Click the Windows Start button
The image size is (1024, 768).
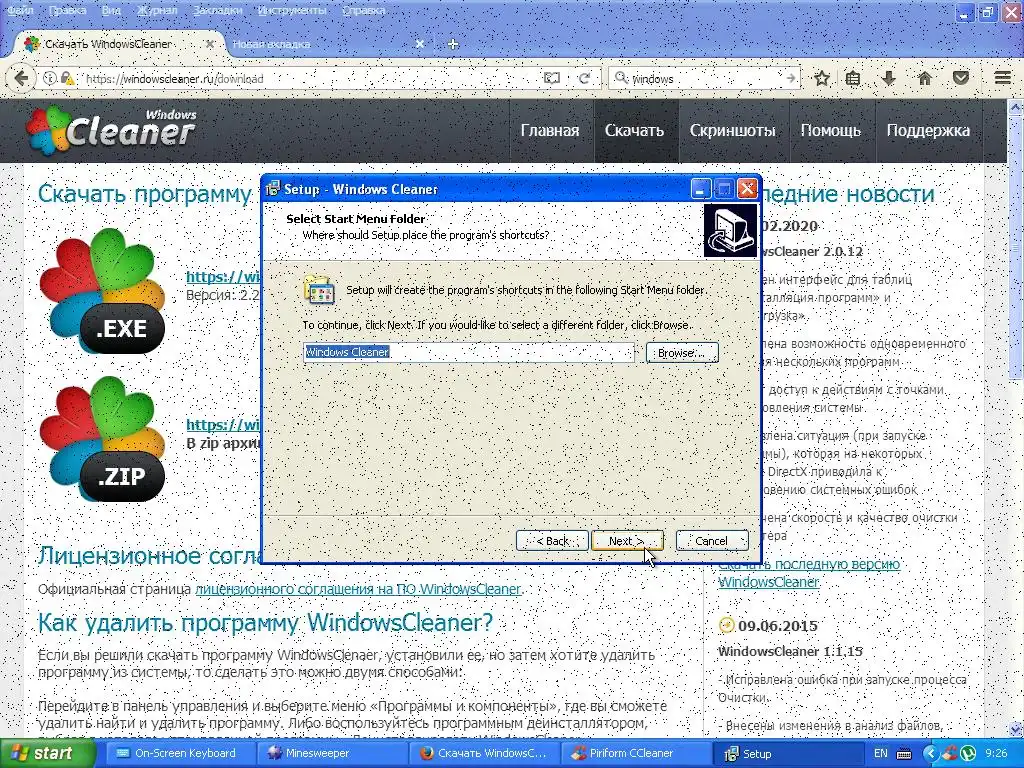[47, 754]
